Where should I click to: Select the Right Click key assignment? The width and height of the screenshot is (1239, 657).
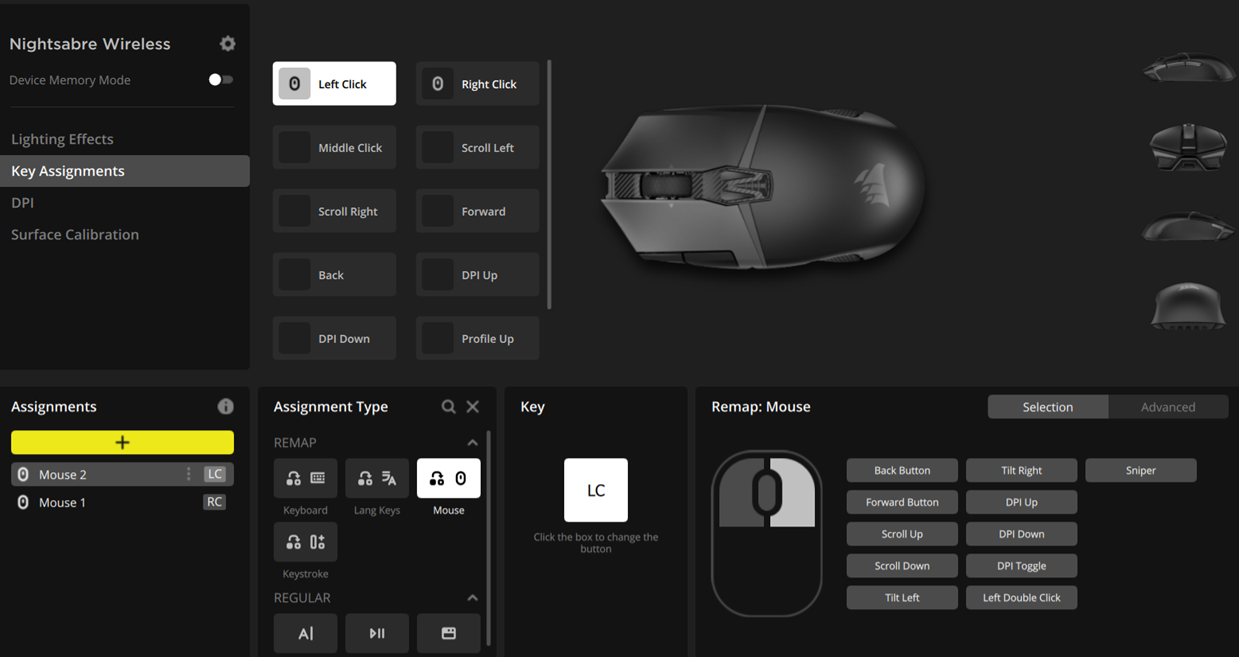pos(477,84)
